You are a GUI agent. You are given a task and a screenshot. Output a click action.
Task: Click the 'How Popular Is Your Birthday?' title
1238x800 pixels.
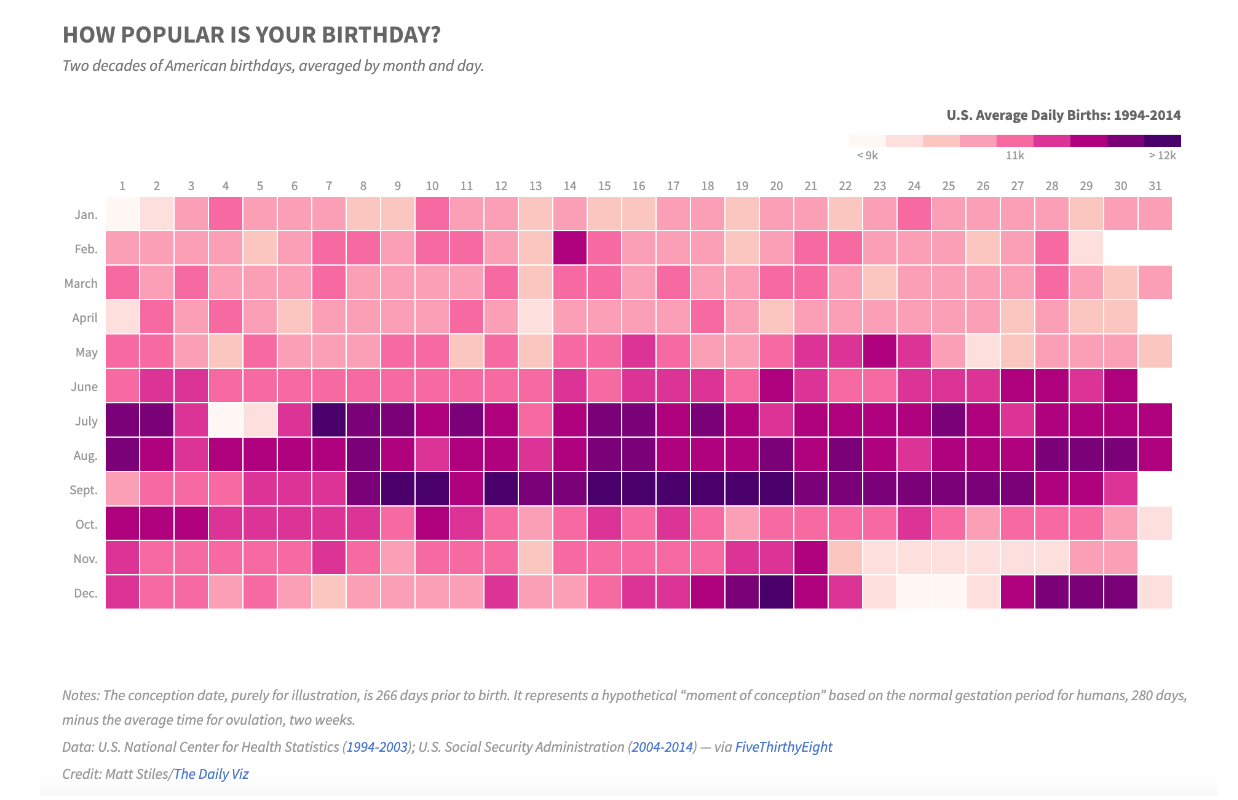[x=251, y=35]
